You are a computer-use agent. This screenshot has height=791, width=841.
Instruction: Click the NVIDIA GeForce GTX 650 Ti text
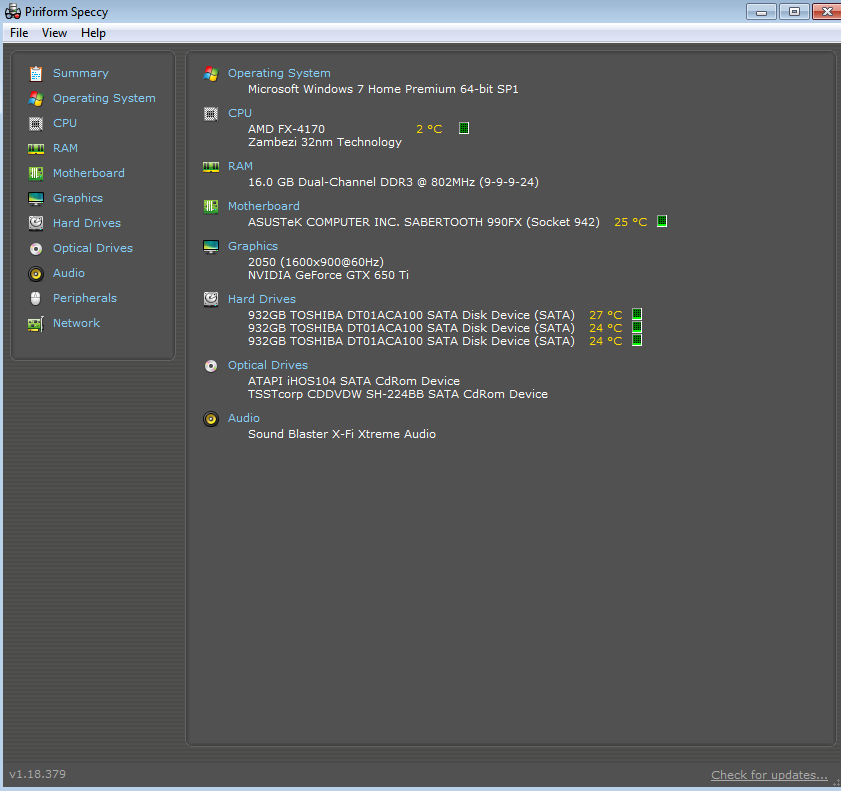coord(328,275)
